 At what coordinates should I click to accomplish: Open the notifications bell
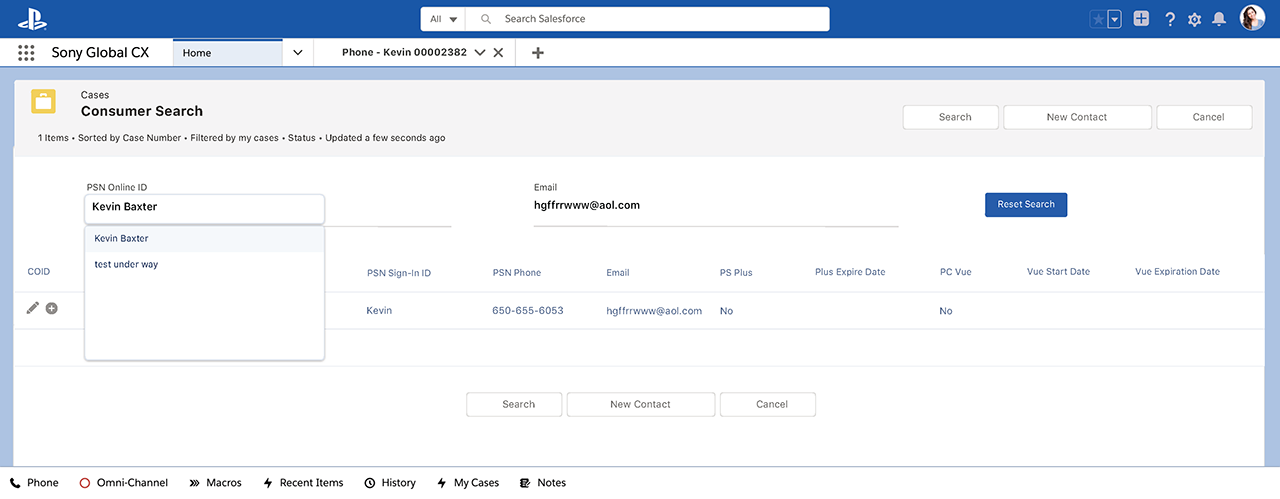[1218, 19]
